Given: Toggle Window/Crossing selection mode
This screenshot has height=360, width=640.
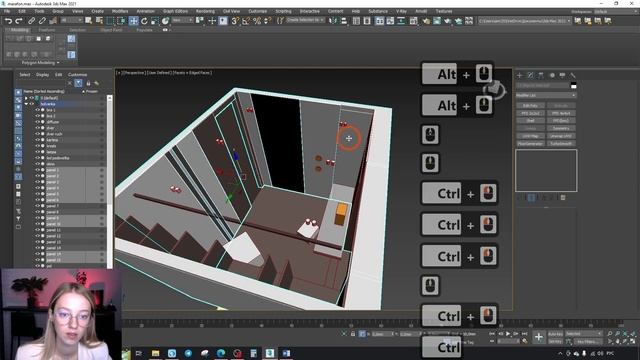Looking at the screenshot, I should point(121,21).
